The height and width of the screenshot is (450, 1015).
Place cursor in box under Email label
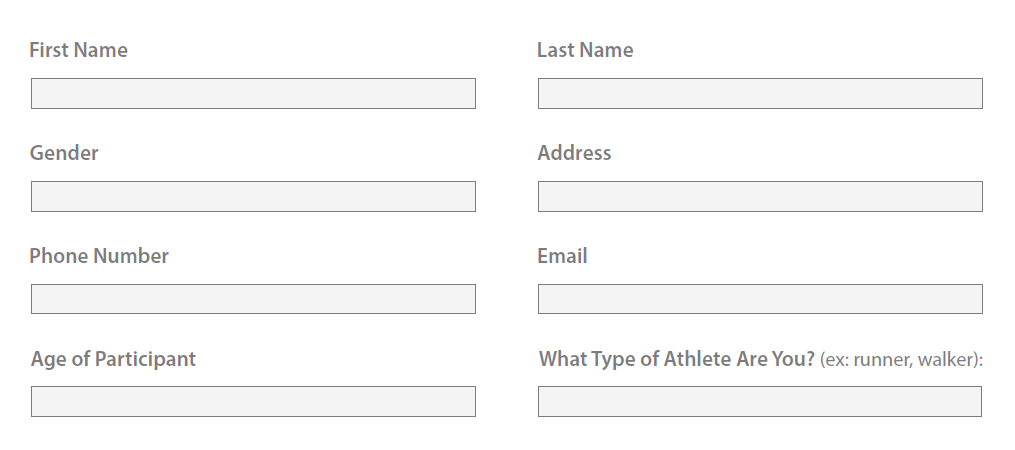click(x=760, y=299)
